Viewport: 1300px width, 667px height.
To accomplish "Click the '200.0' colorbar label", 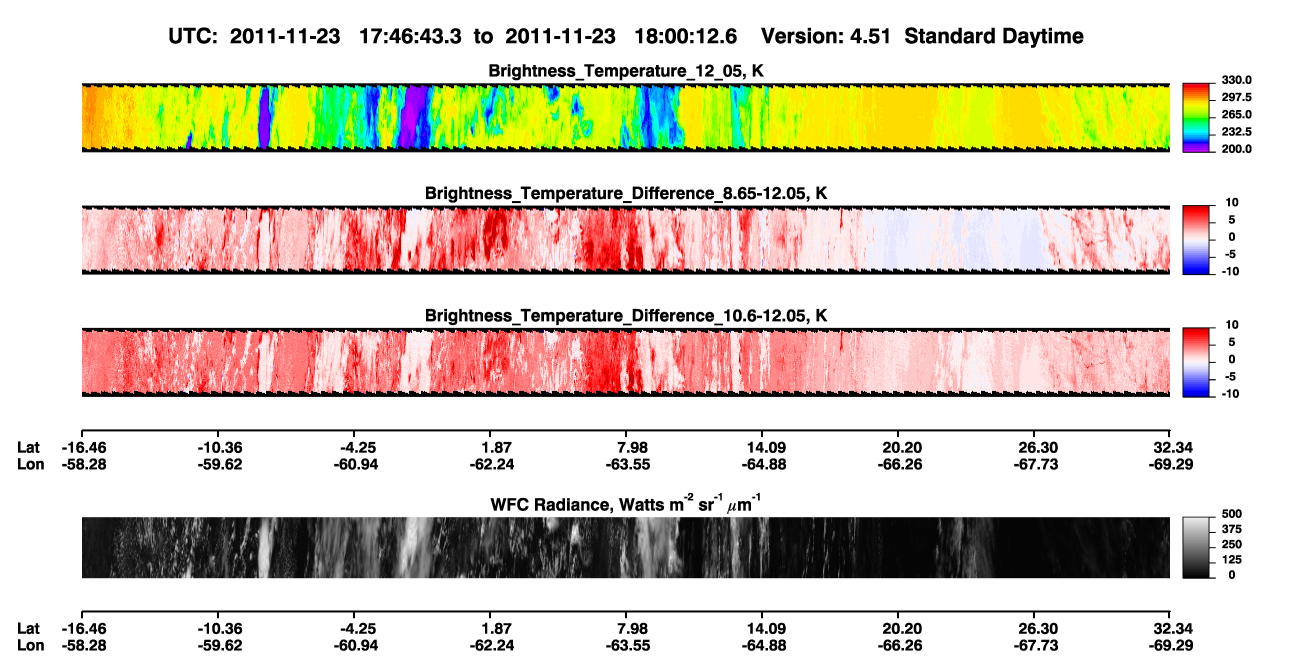I will point(1236,149).
